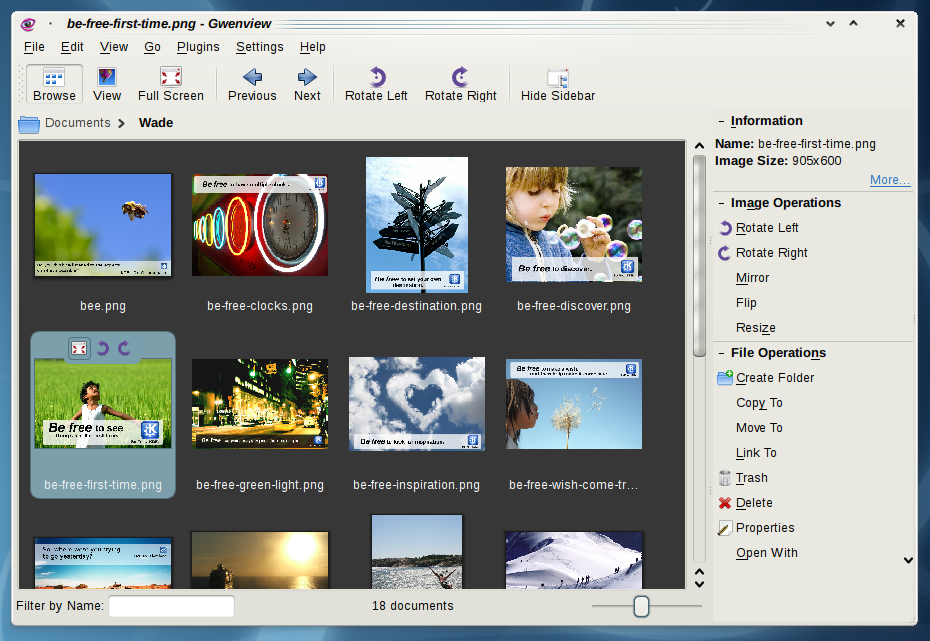
Task: Select the be-free-inspiration.png thumbnail
Action: coord(416,403)
